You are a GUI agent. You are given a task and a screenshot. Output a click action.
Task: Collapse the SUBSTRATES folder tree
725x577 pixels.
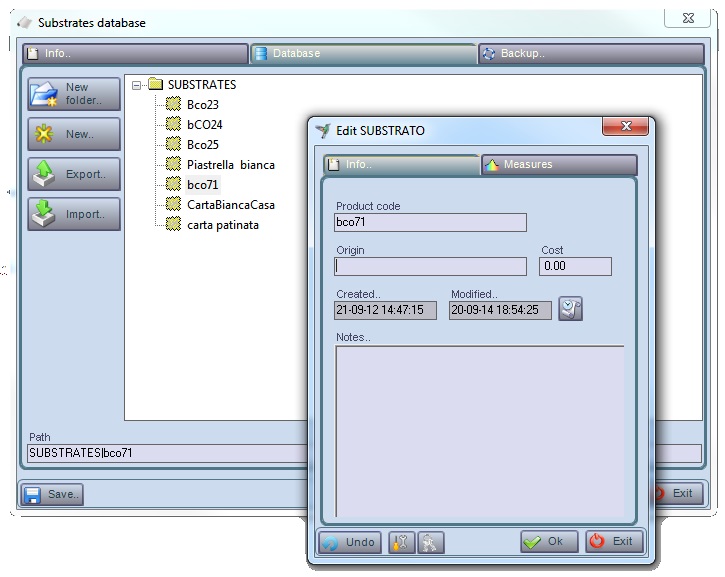coord(137,85)
